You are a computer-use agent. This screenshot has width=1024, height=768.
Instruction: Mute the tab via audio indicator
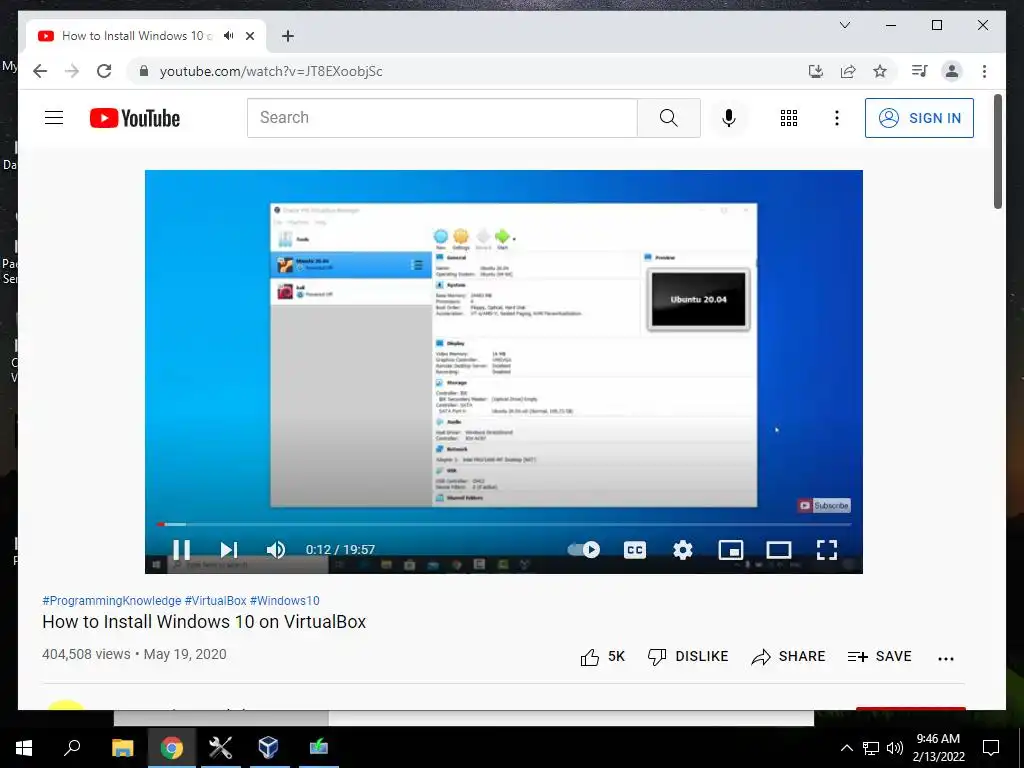pos(229,36)
